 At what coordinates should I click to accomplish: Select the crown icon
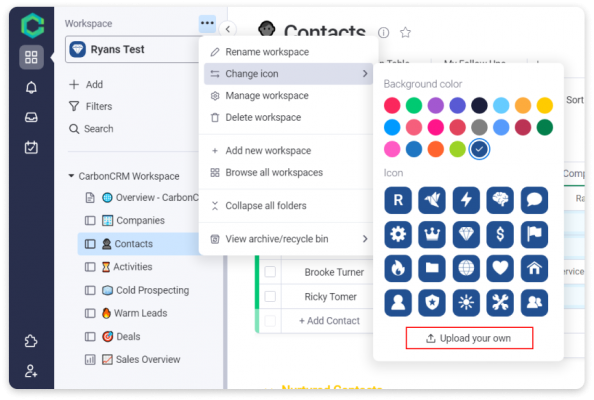point(432,234)
